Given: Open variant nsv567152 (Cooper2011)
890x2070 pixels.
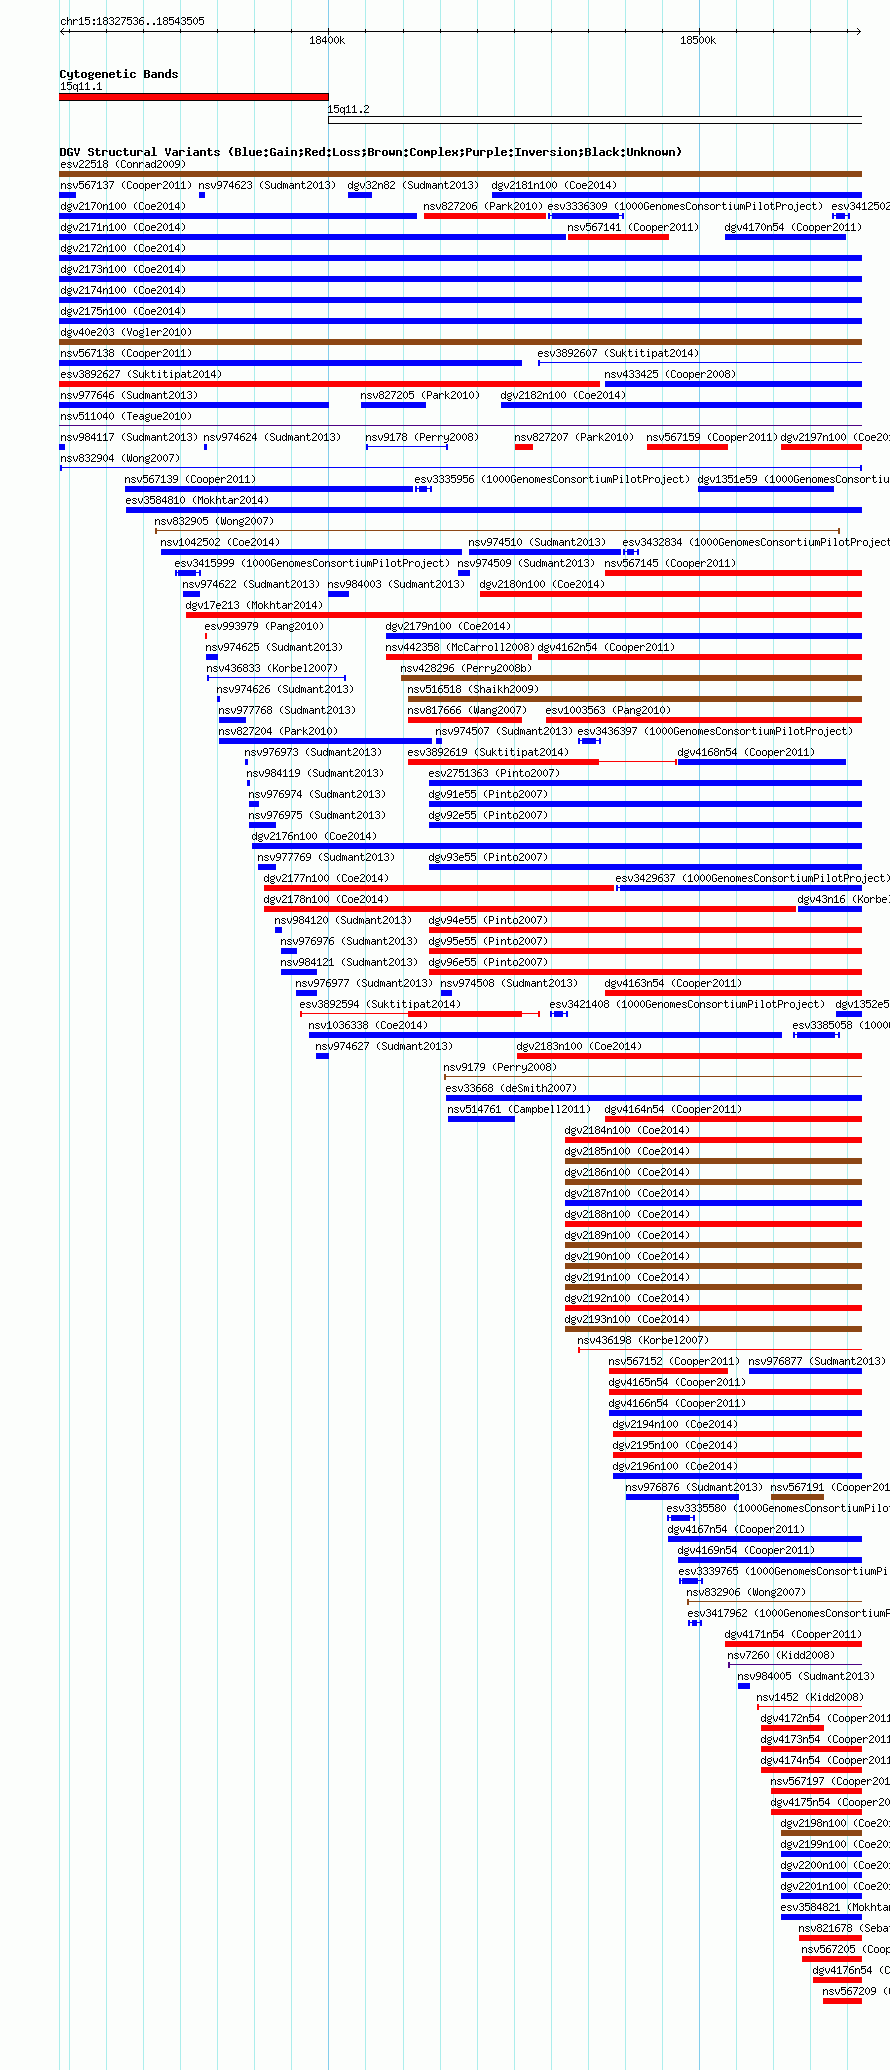Looking at the screenshot, I should coord(675,1361).
